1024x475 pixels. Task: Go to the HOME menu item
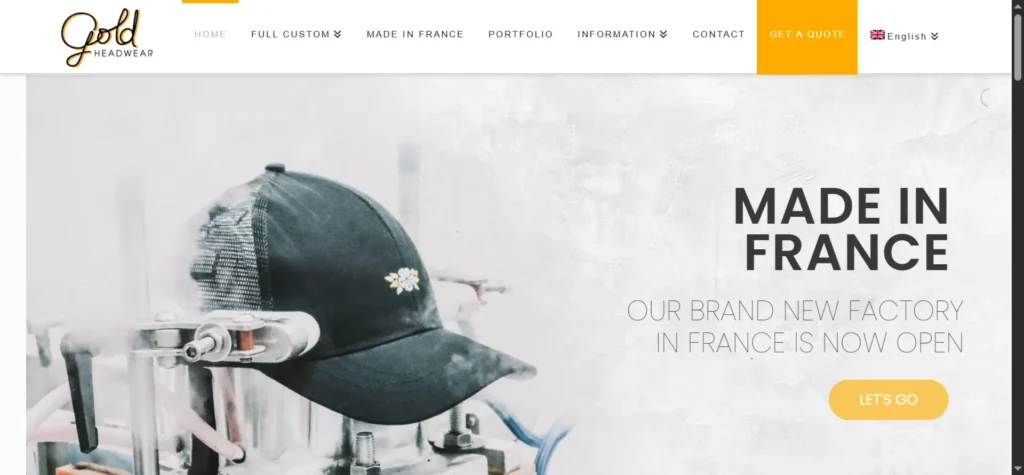[x=210, y=34]
